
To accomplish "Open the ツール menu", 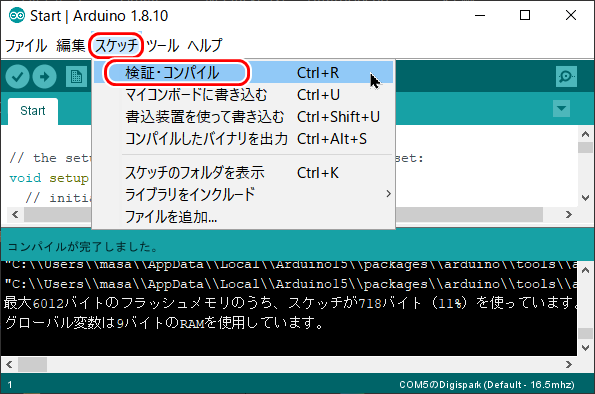I will tap(162, 46).
